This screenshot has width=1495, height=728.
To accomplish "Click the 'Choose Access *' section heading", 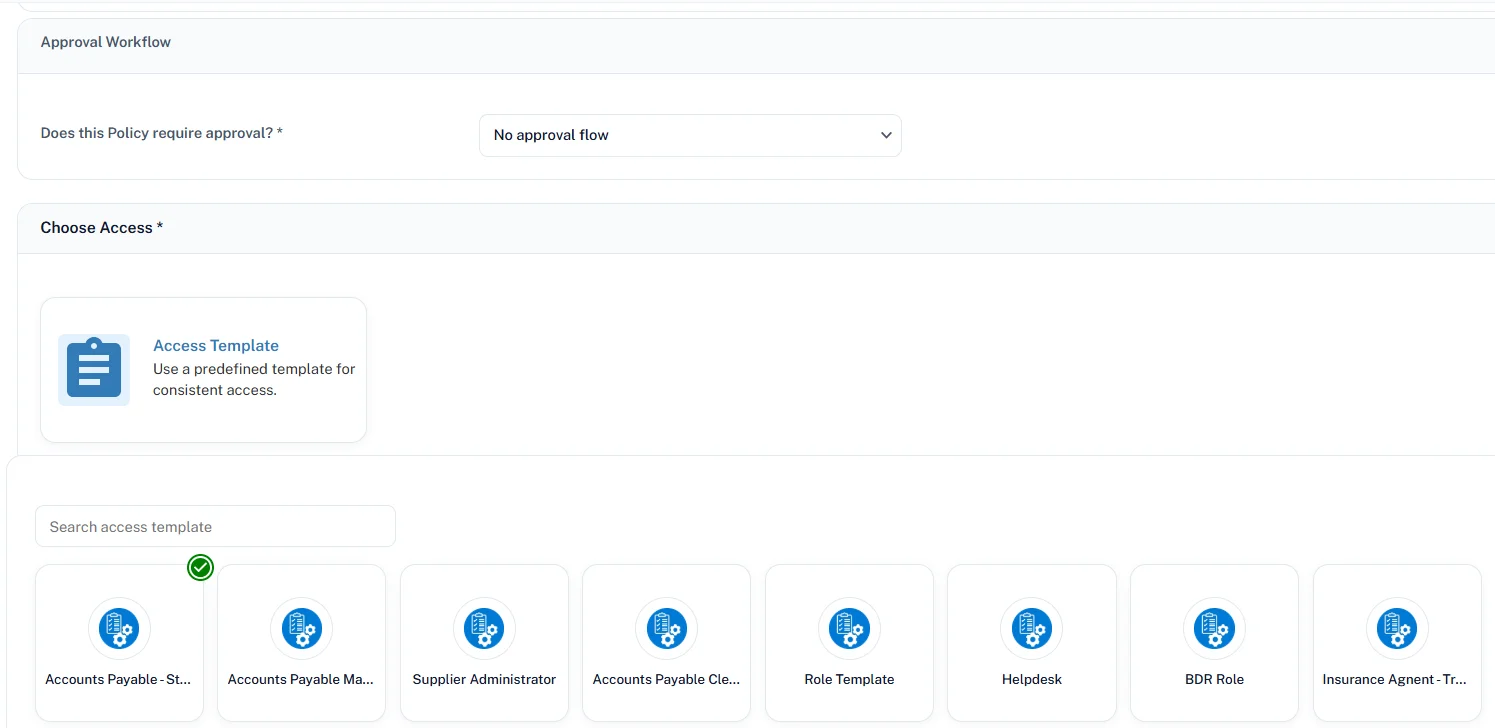I will click(101, 228).
